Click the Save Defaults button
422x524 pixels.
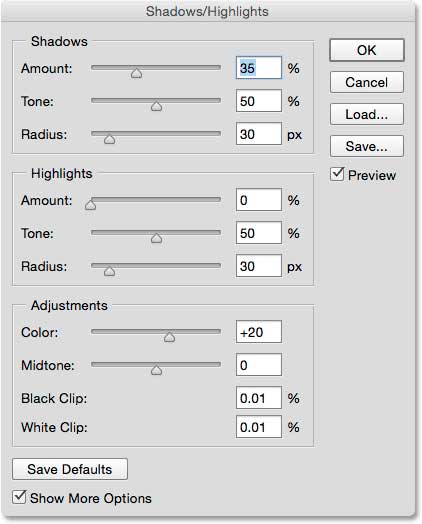coord(70,469)
